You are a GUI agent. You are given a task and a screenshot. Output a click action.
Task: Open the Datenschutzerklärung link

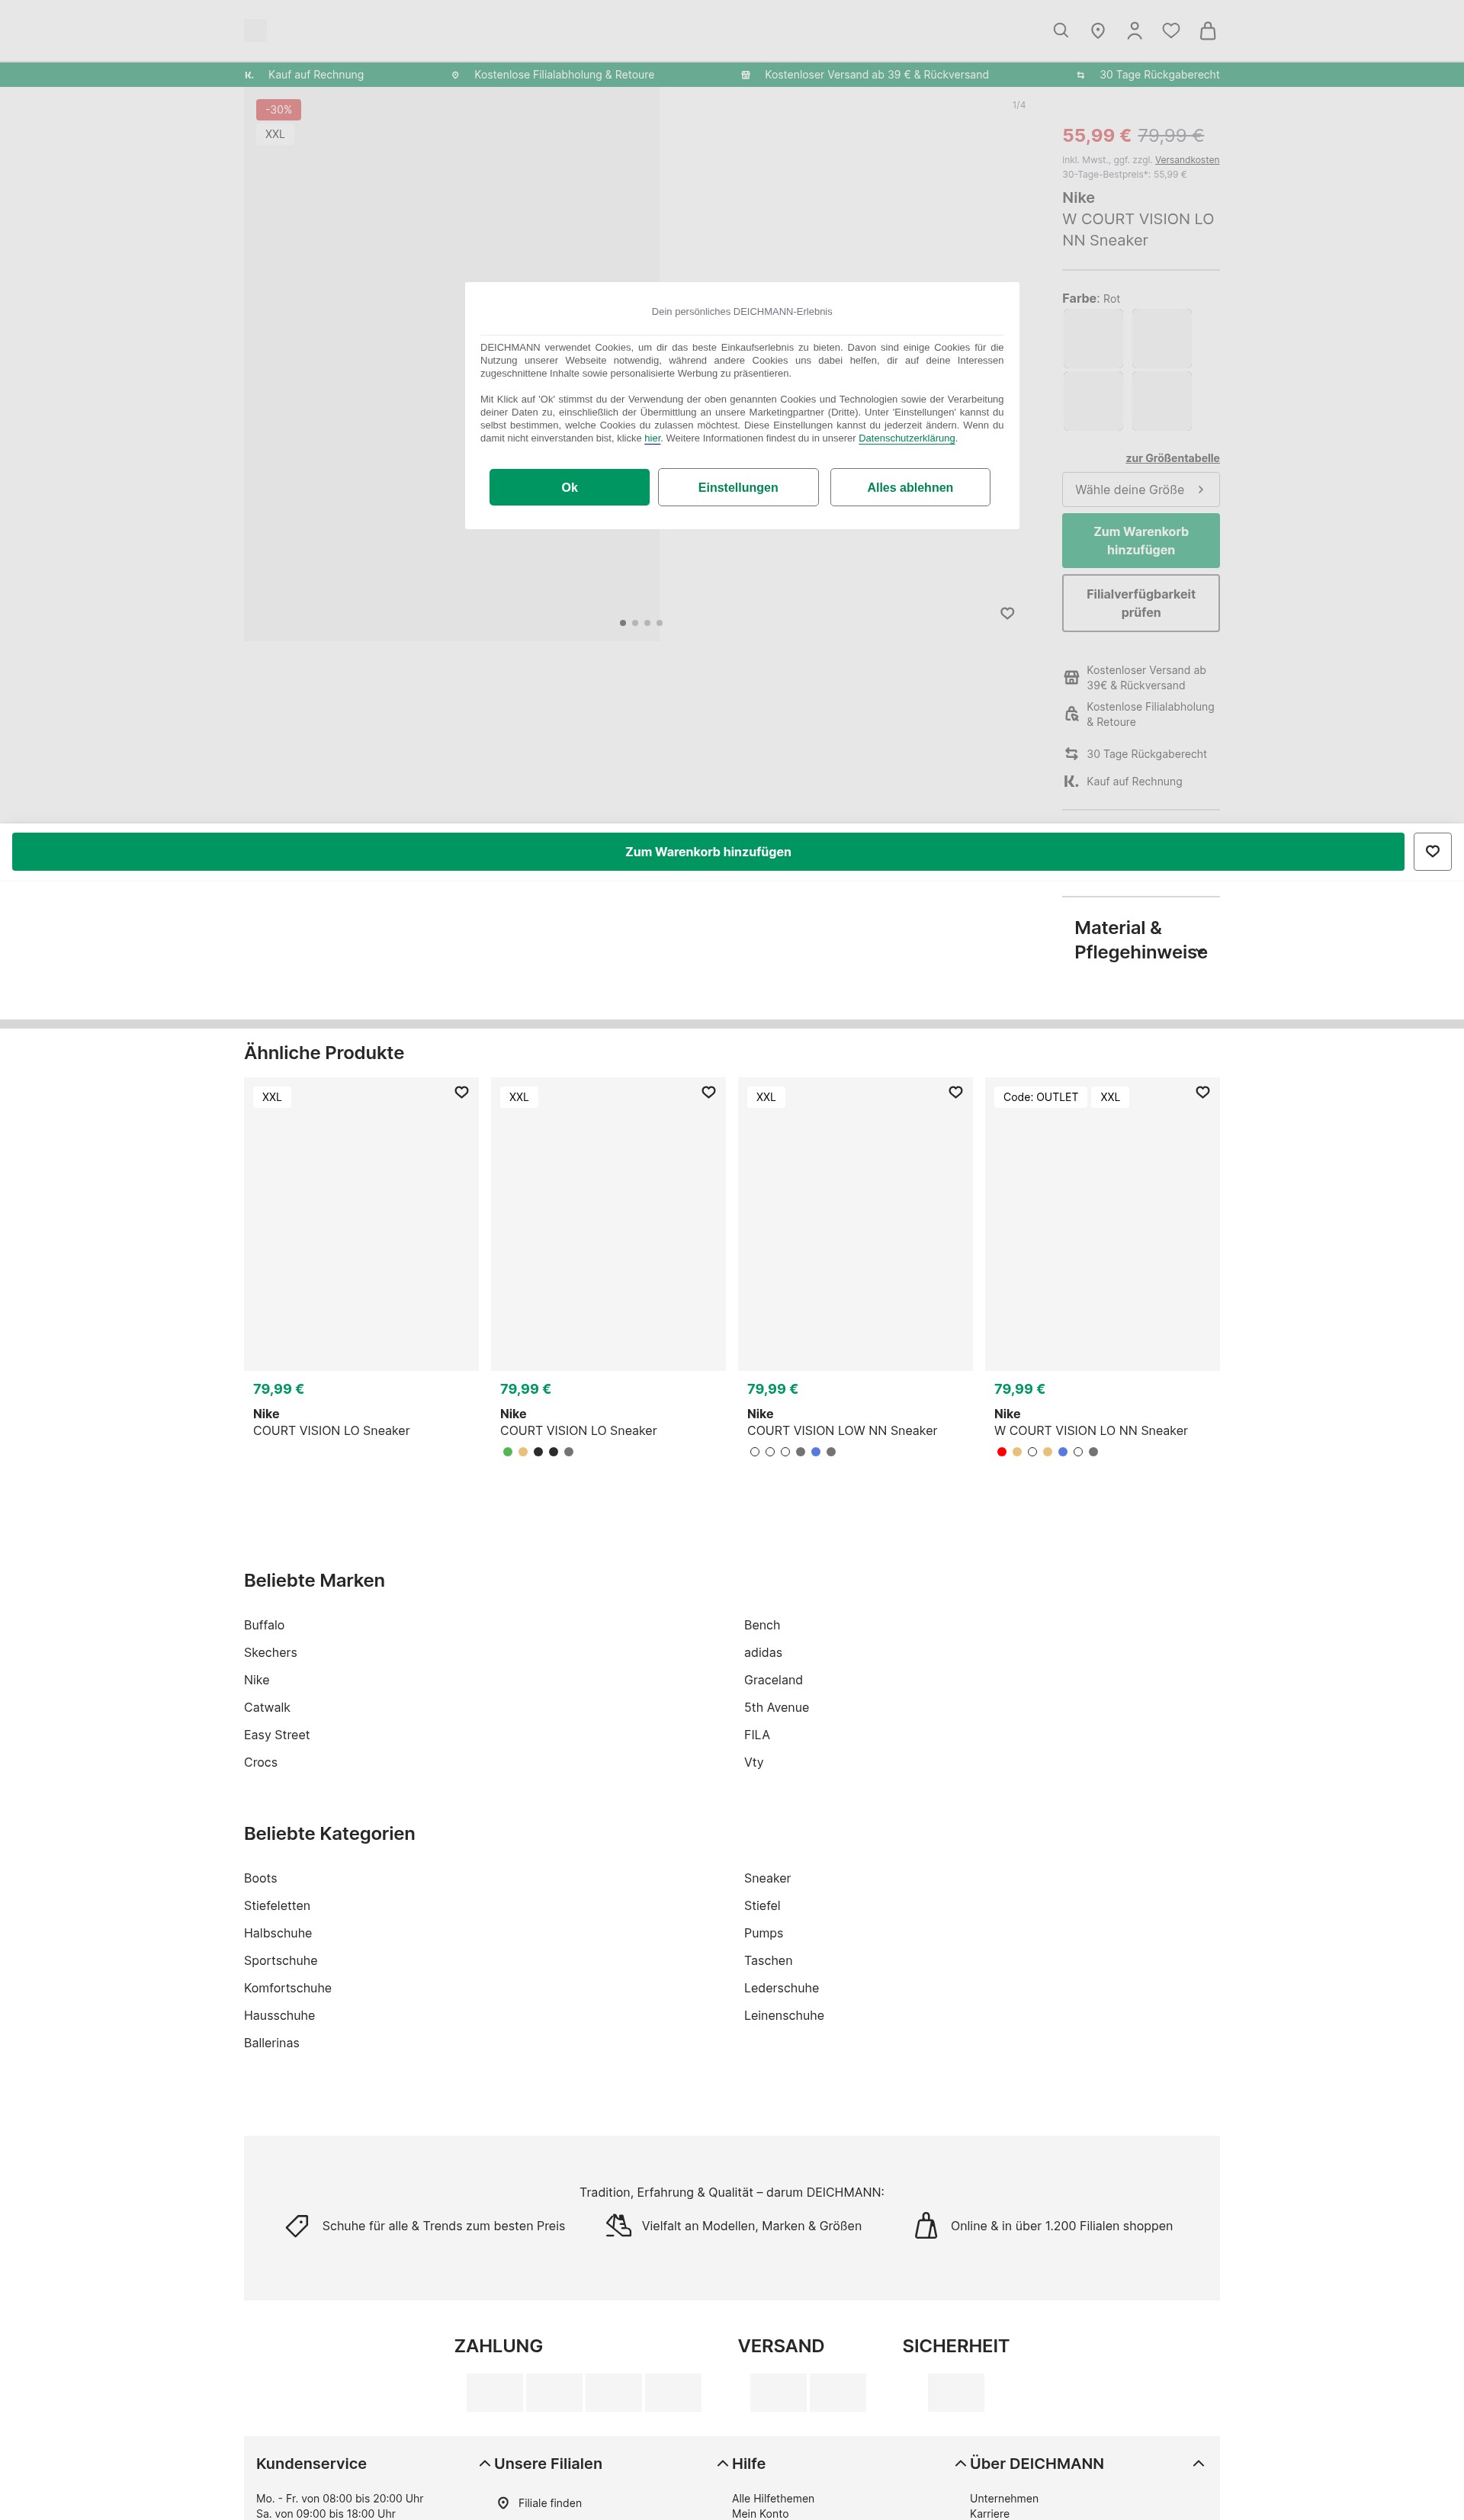click(906, 438)
